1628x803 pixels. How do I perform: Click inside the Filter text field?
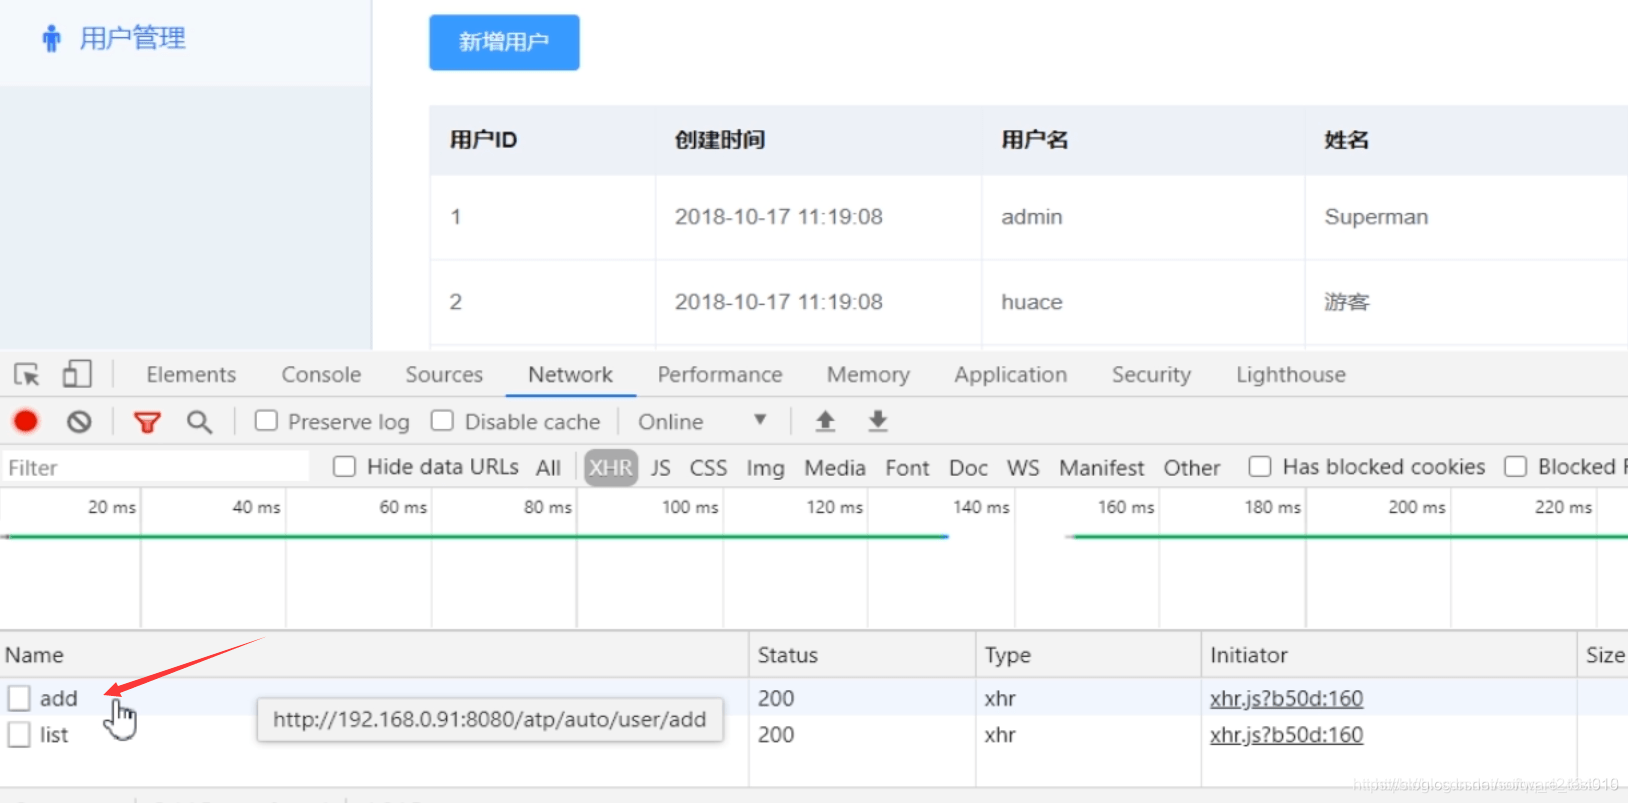tap(155, 468)
